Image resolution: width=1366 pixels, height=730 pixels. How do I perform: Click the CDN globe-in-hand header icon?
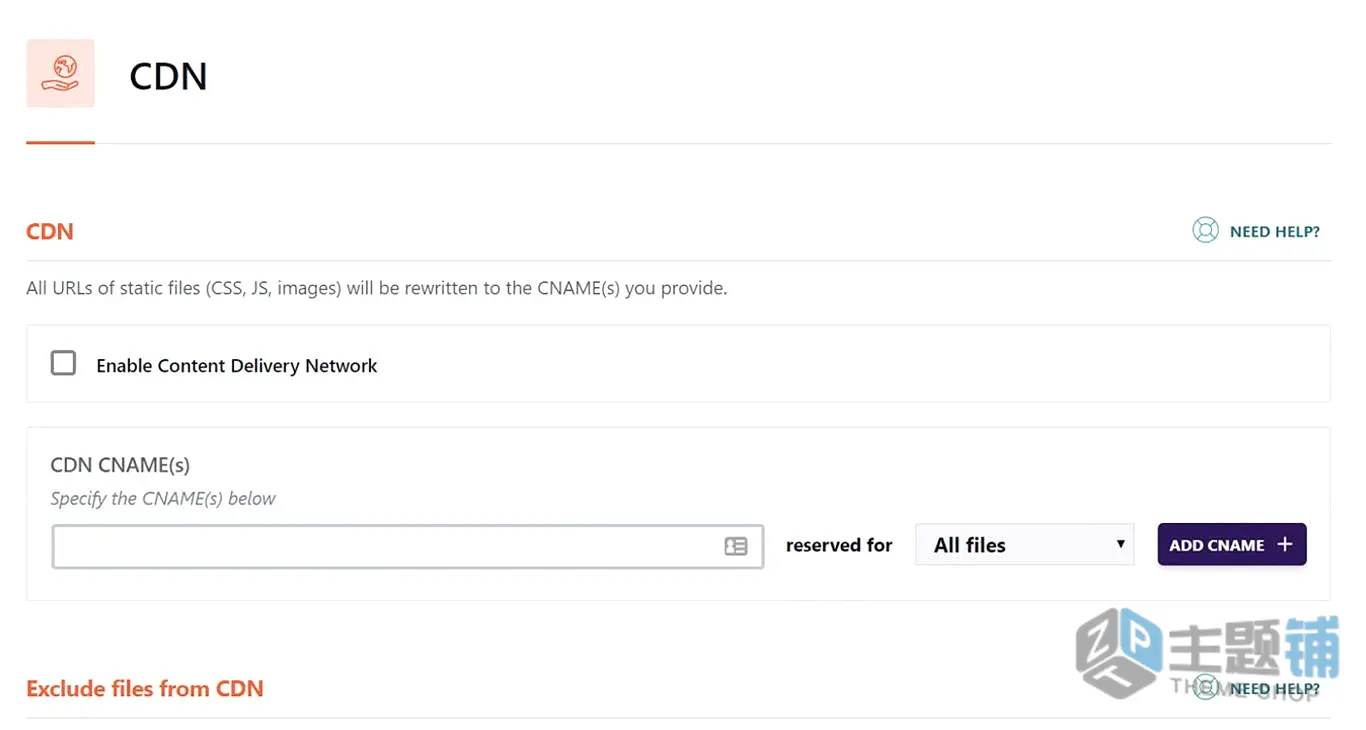pyautogui.click(x=60, y=73)
